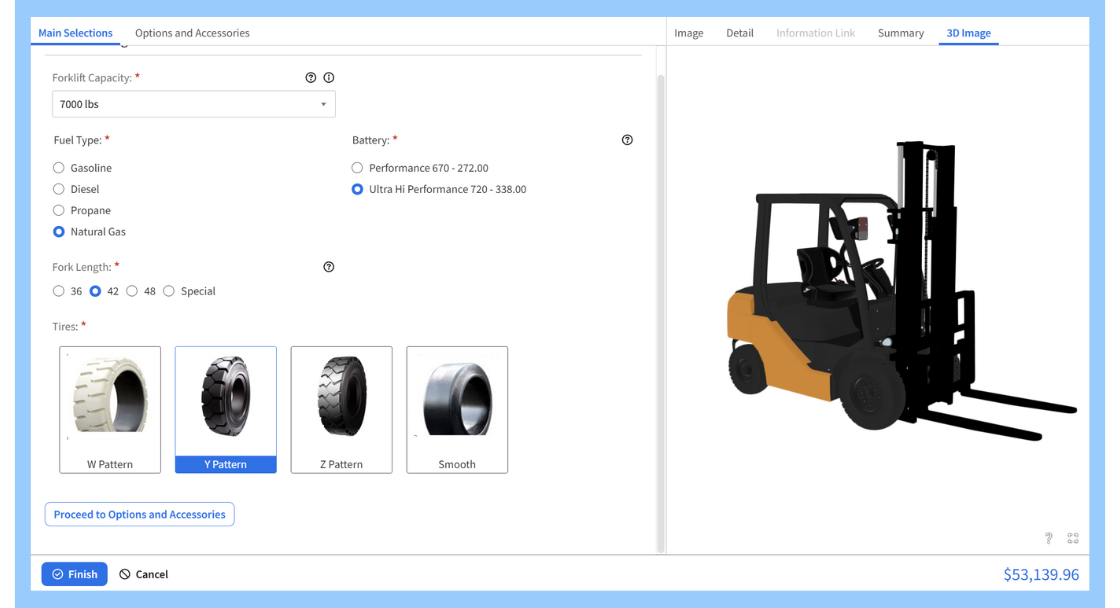Viewport: 1120px width, 608px height.
Task: Switch to Main Selections tab
Action: [x=75, y=33]
